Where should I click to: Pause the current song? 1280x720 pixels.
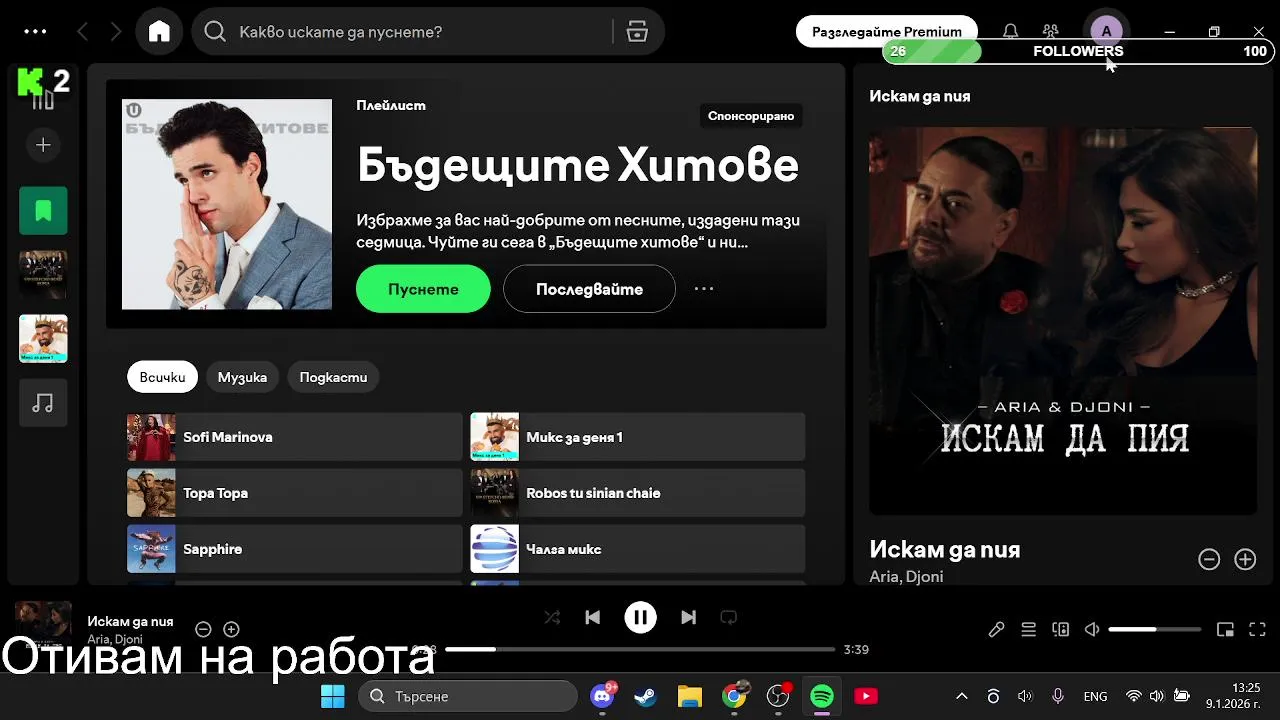[x=640, y=618]
